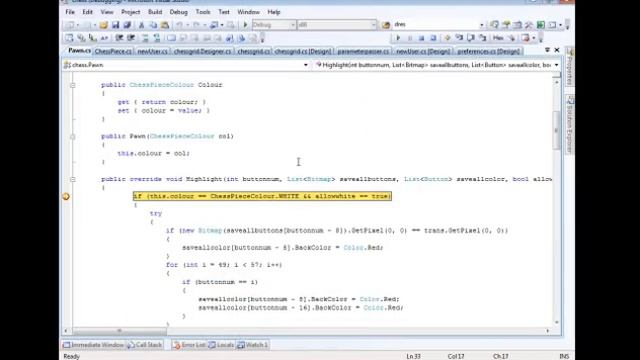Cut selection using the scissors icon

pyautogui.click(x=141, y=25)
